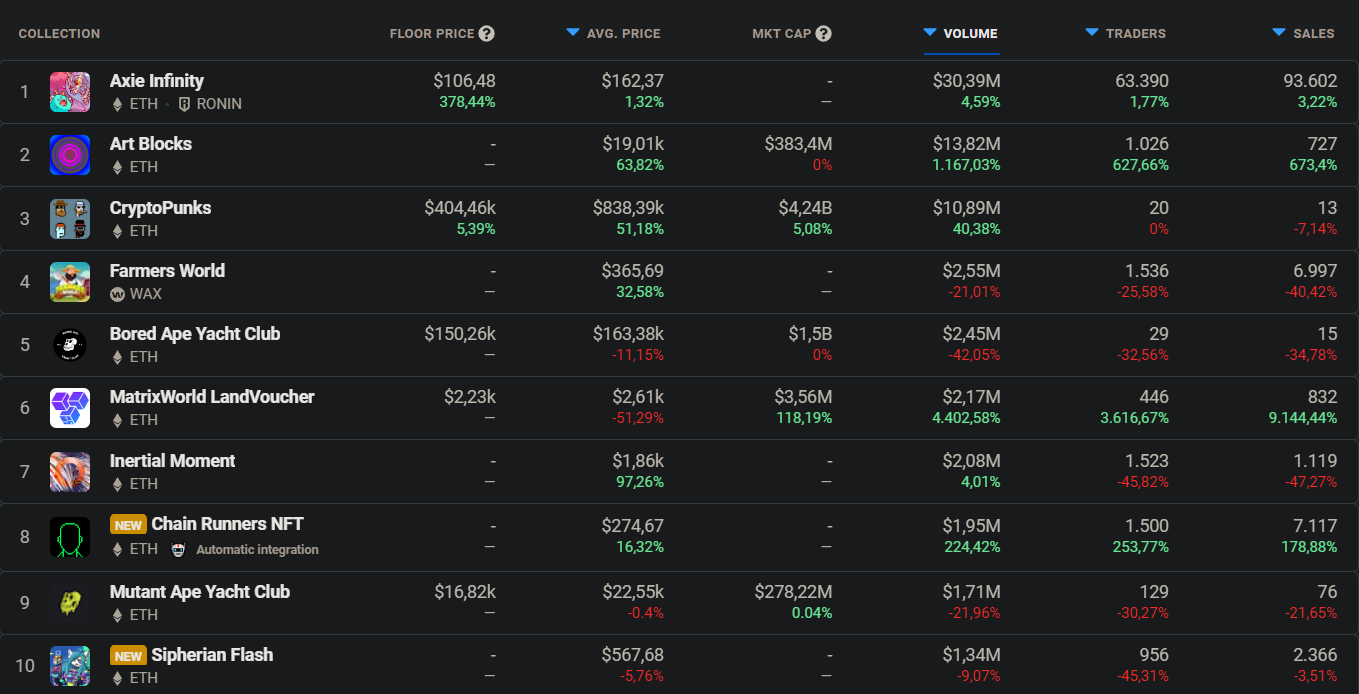Screen dimensions: 1359x694
Task: Open the Sipherian Flash collection name
Action: (x=213, y=655)
